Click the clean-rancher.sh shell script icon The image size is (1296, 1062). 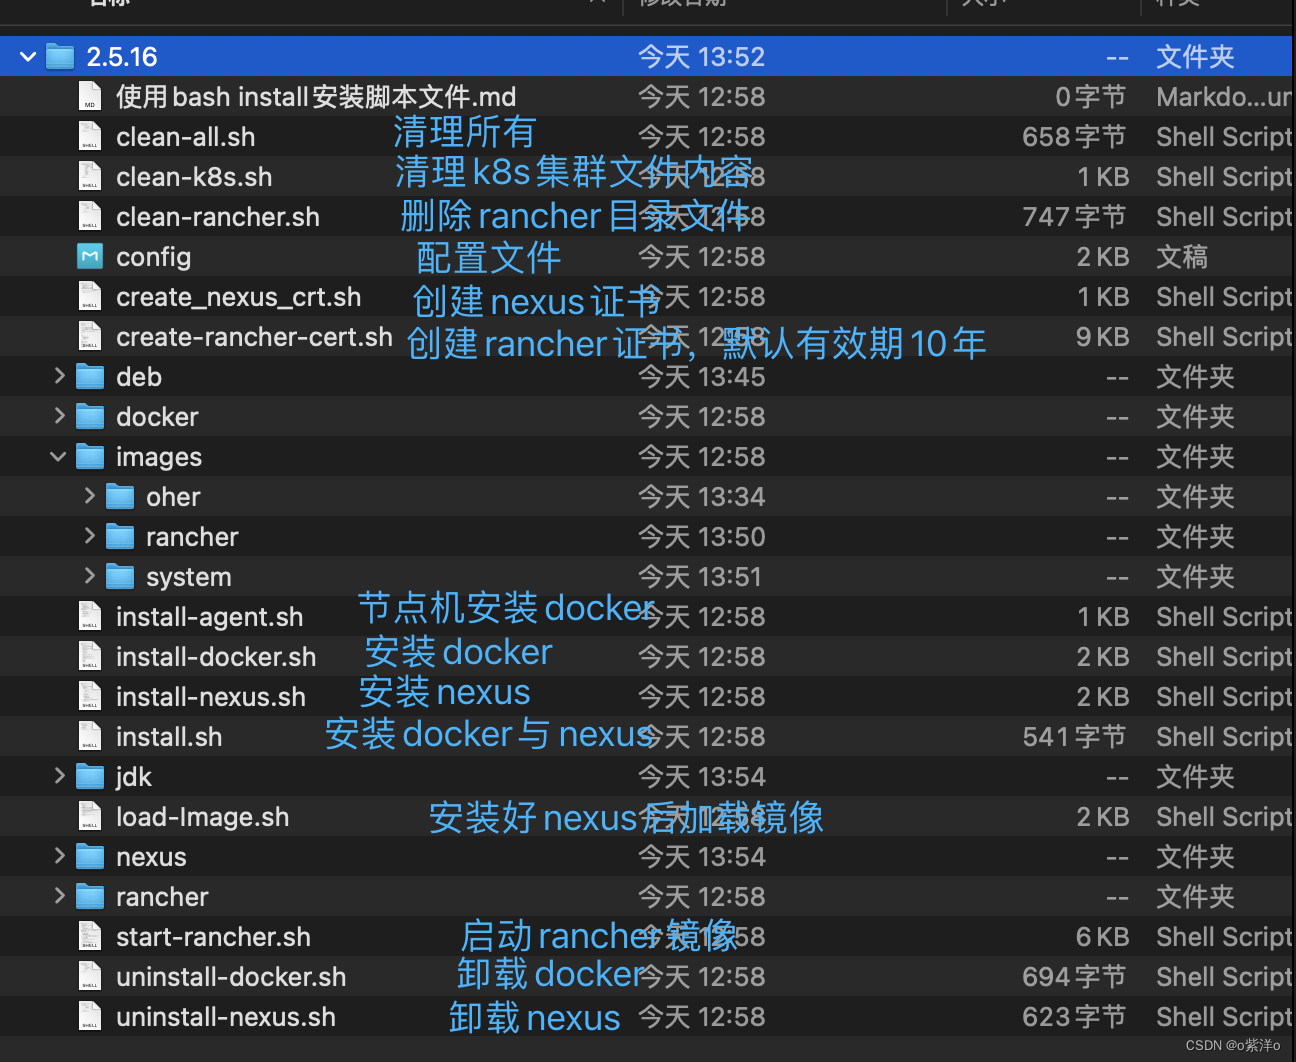[x=90, y=217]
